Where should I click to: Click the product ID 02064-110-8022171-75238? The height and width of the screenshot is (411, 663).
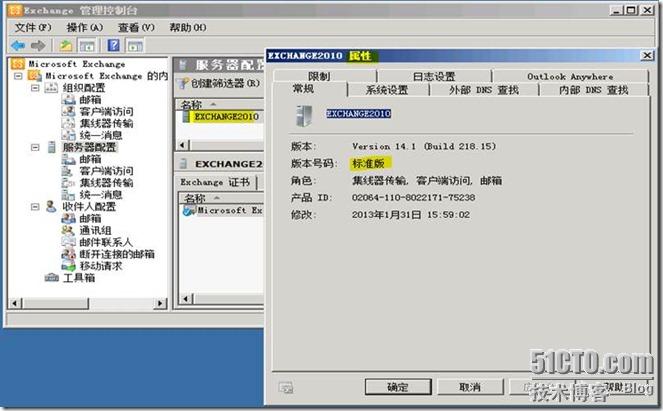[x=414, y=197]
